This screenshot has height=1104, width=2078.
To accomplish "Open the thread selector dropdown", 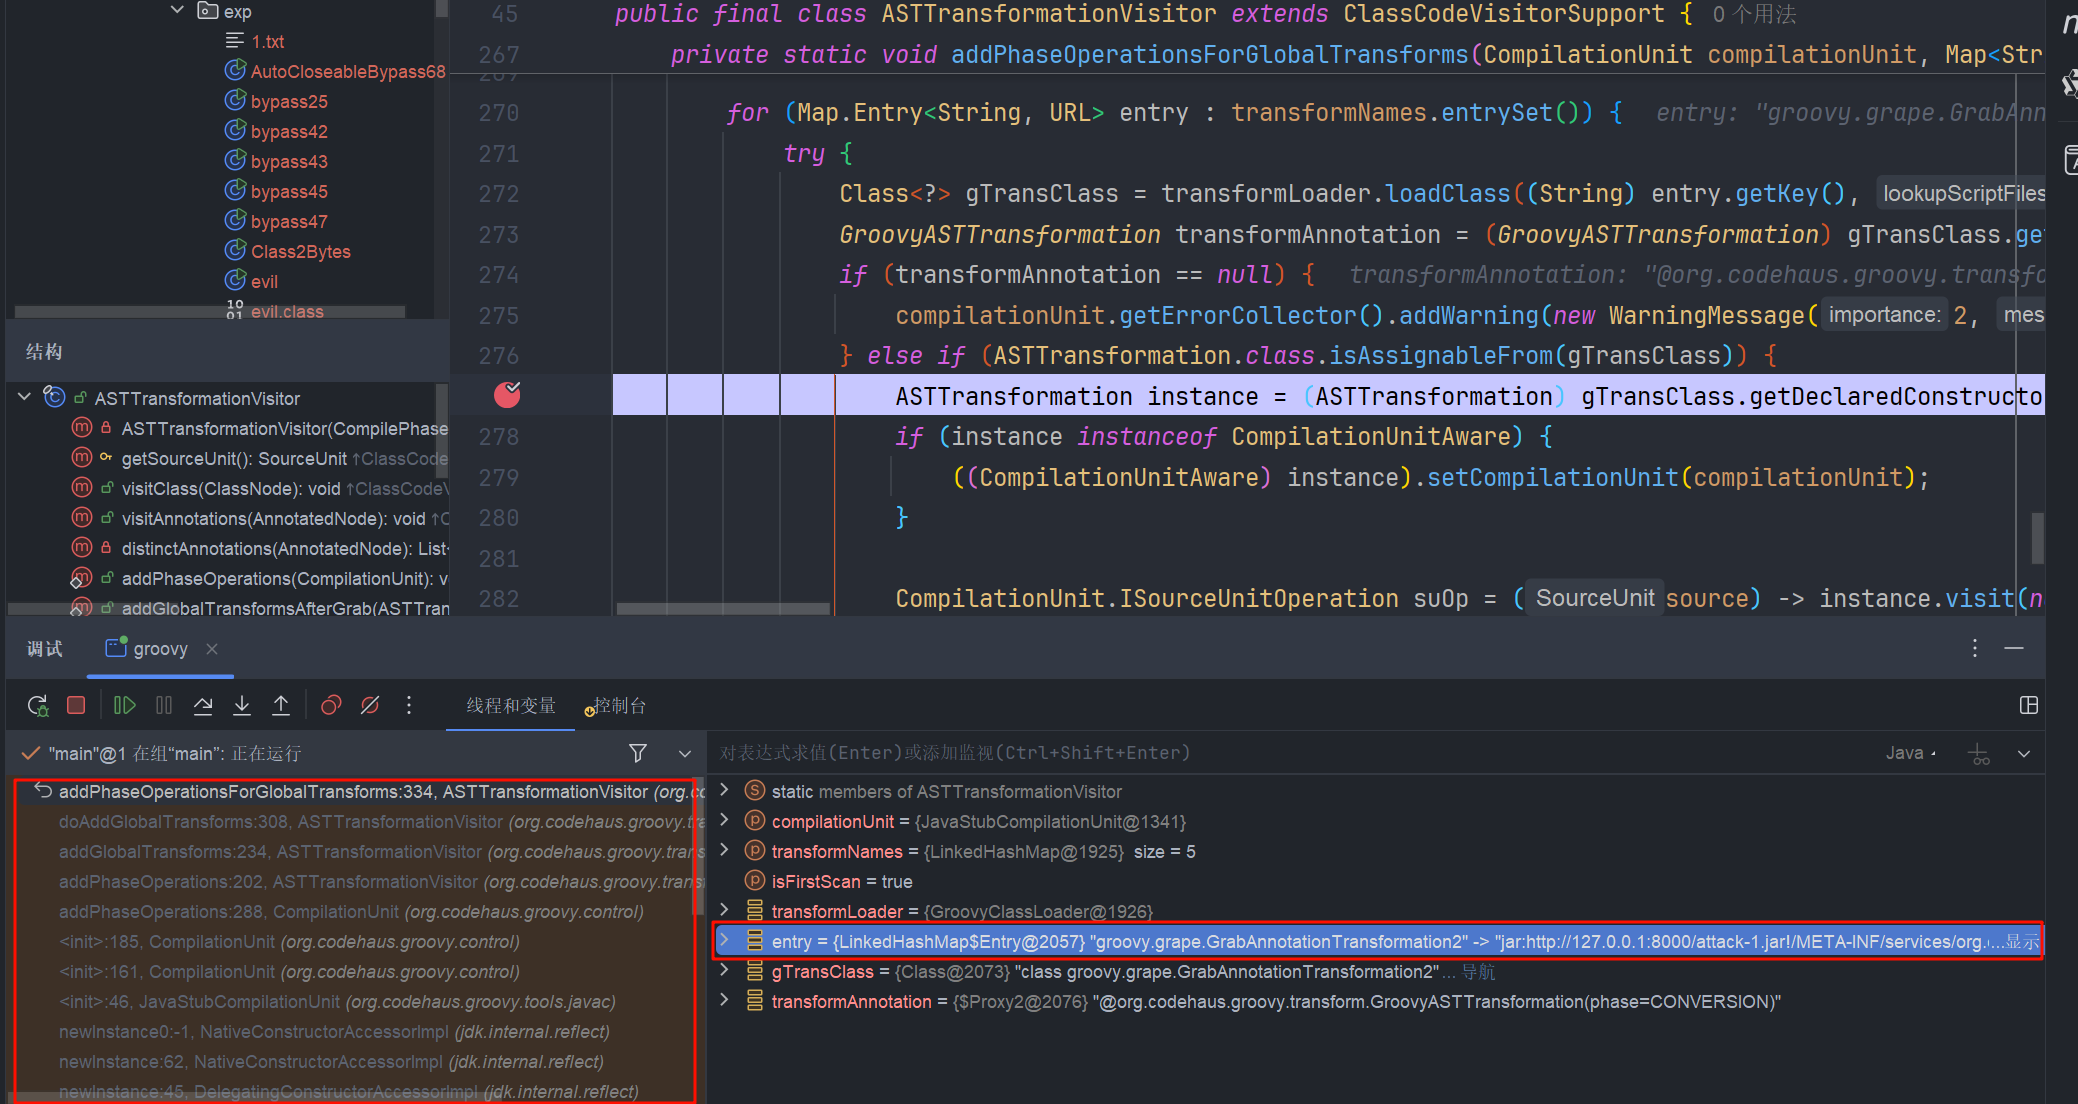I will pos(685,753).
